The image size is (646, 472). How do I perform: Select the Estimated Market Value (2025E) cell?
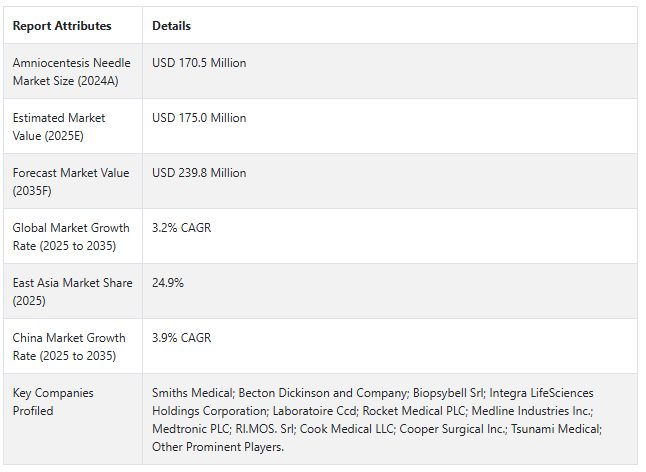59,126
